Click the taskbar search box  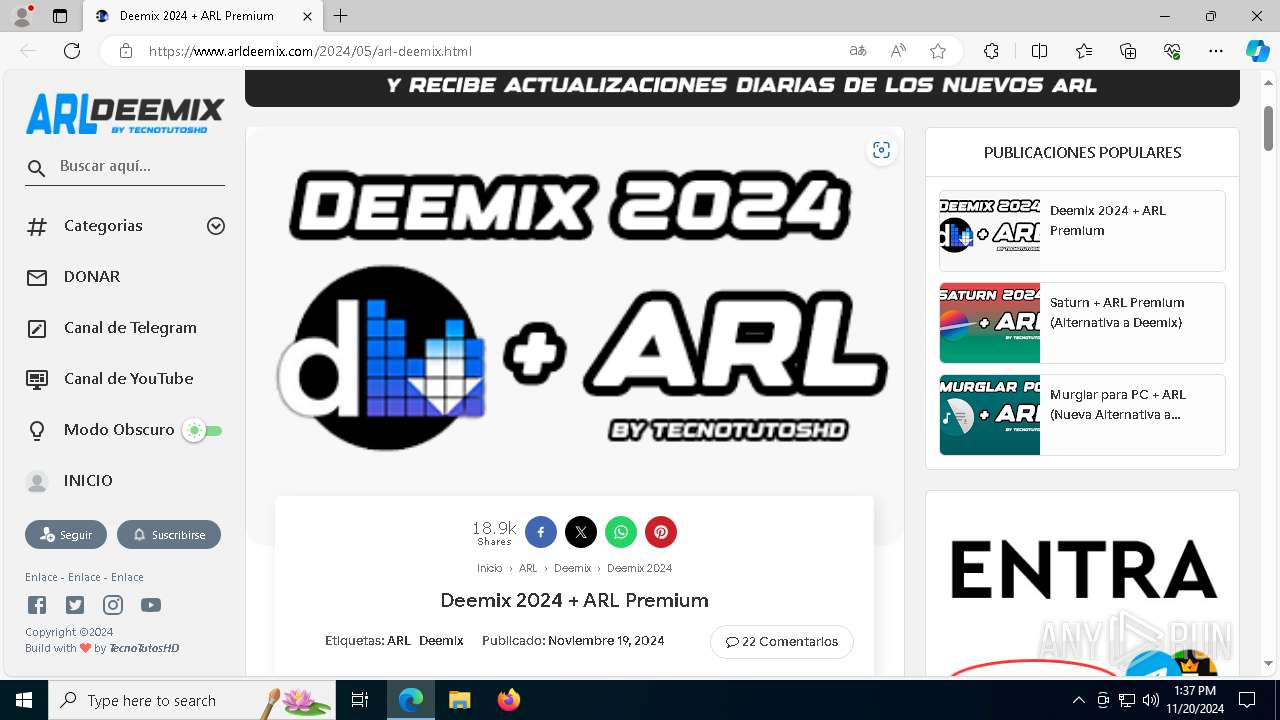[192, 700]
